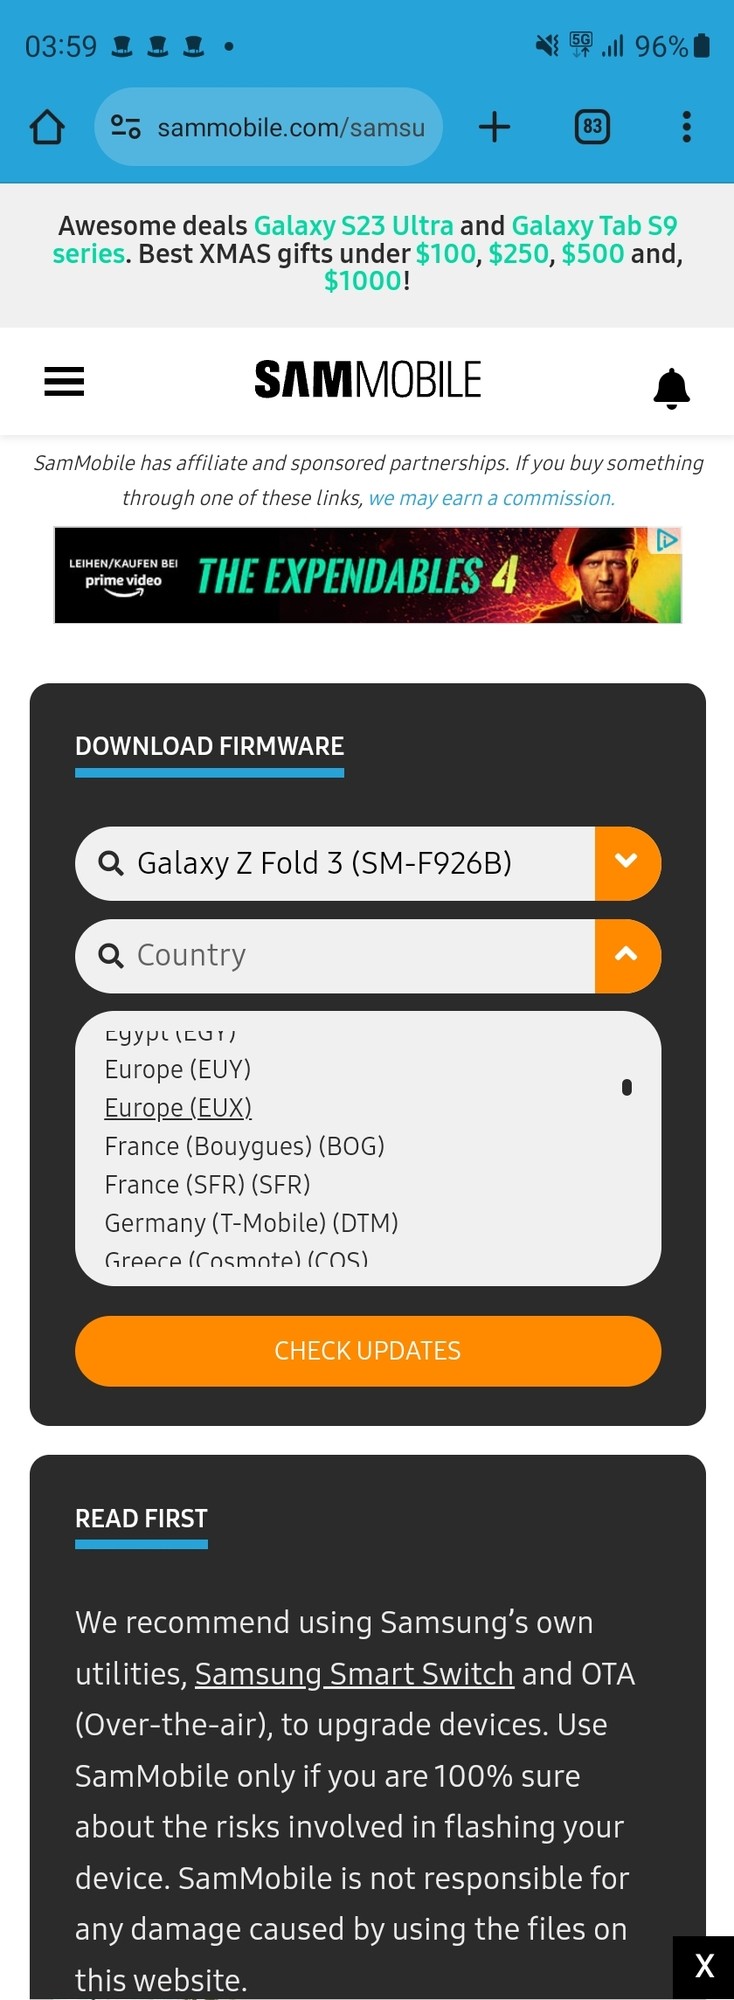Open the Samsung Smart Switch link
The image size is (734, 2000).
354,1674
